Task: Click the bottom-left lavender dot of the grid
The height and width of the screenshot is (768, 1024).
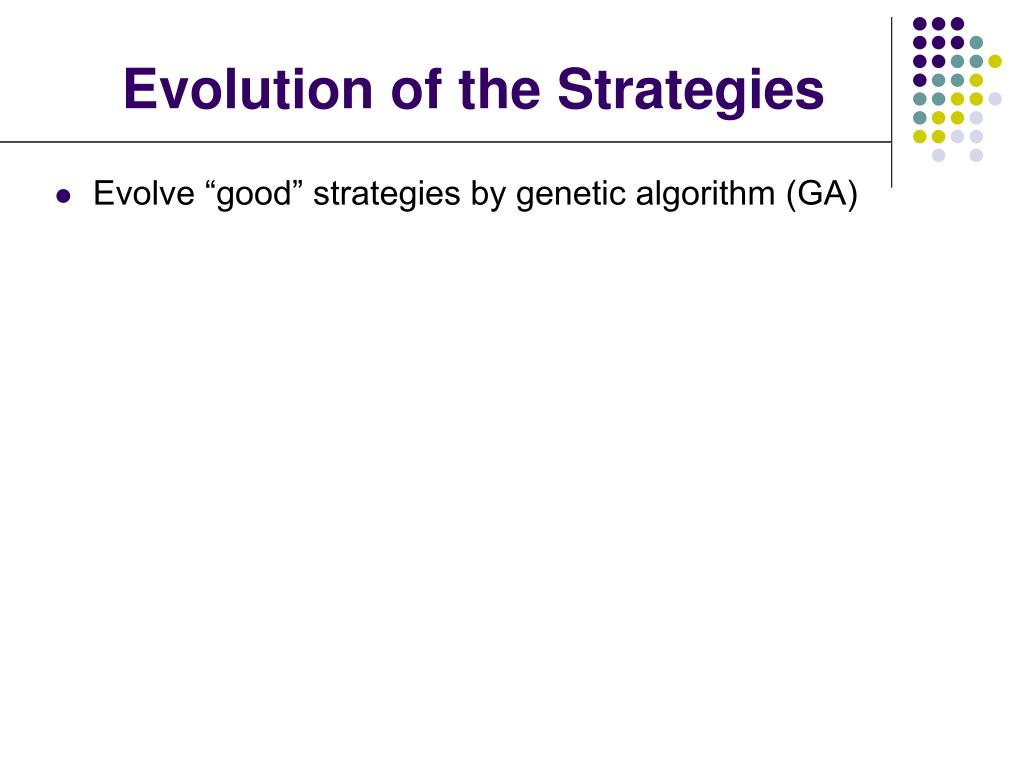Action: tap(938, 155)
